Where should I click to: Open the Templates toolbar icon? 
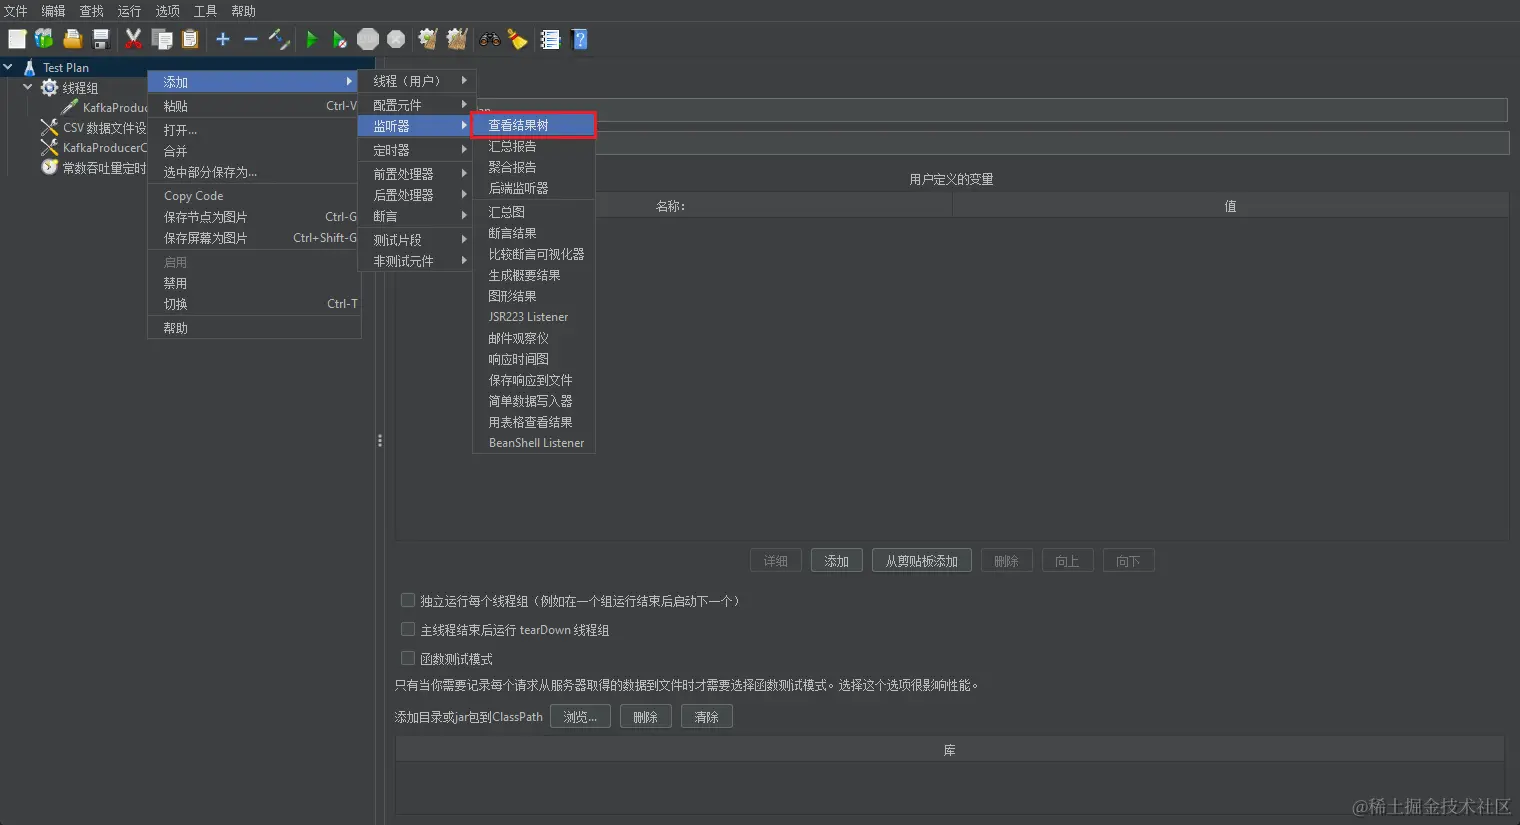44,39
